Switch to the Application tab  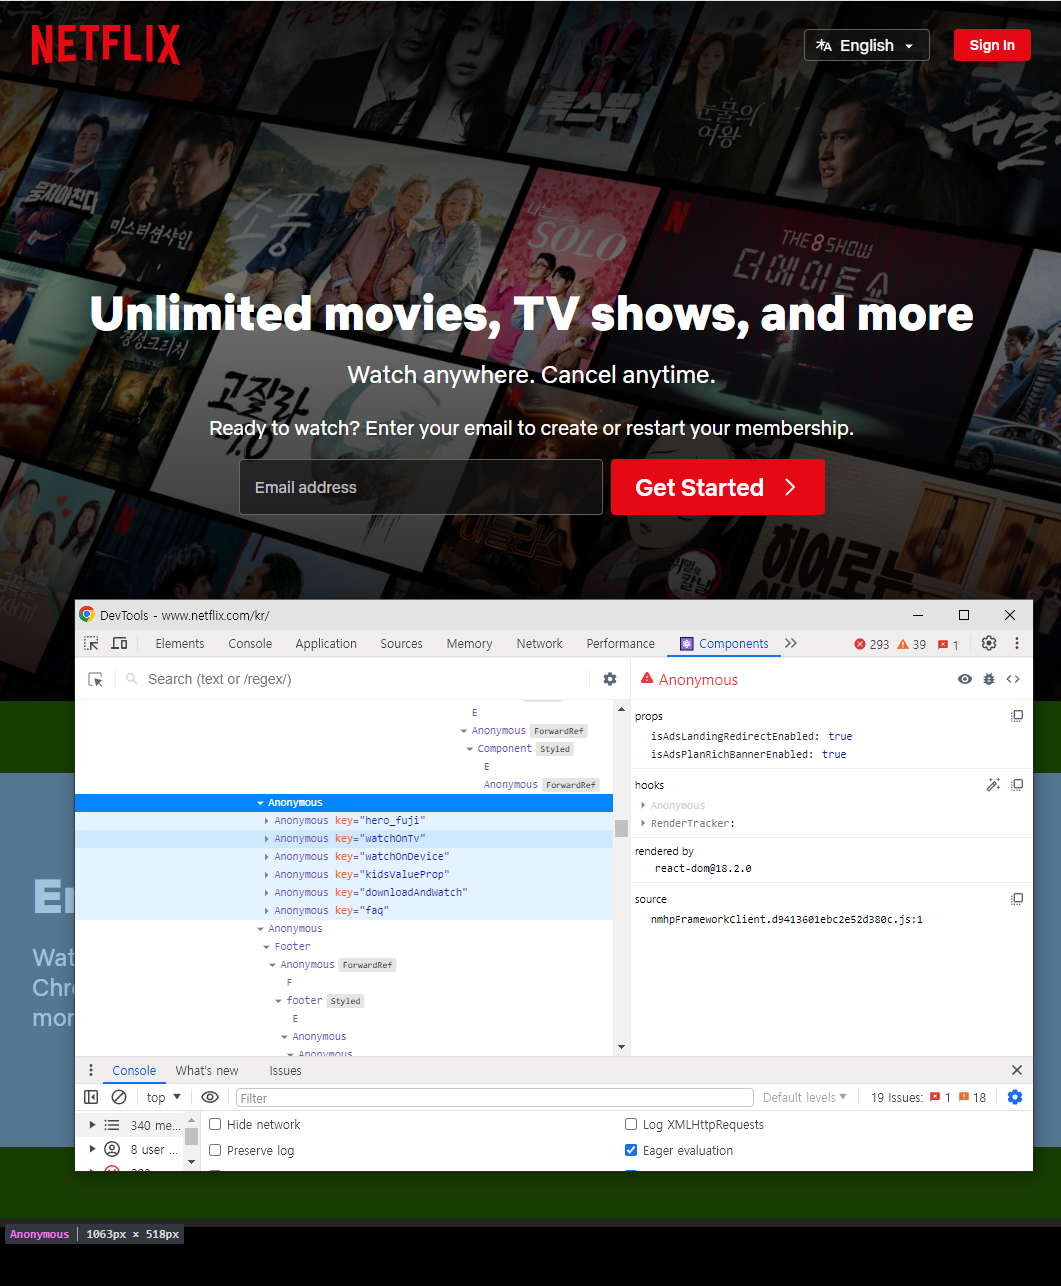[326, 644]
